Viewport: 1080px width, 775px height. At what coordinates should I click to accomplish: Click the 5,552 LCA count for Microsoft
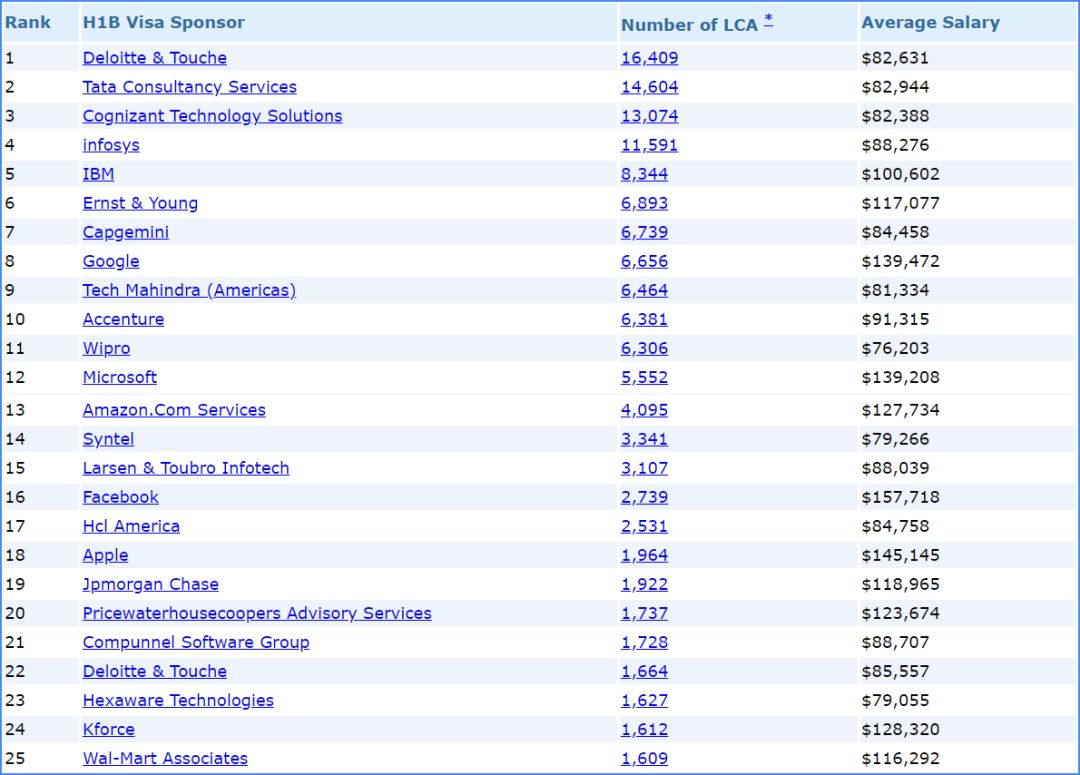pyautogui.click(x=645, y=378)
